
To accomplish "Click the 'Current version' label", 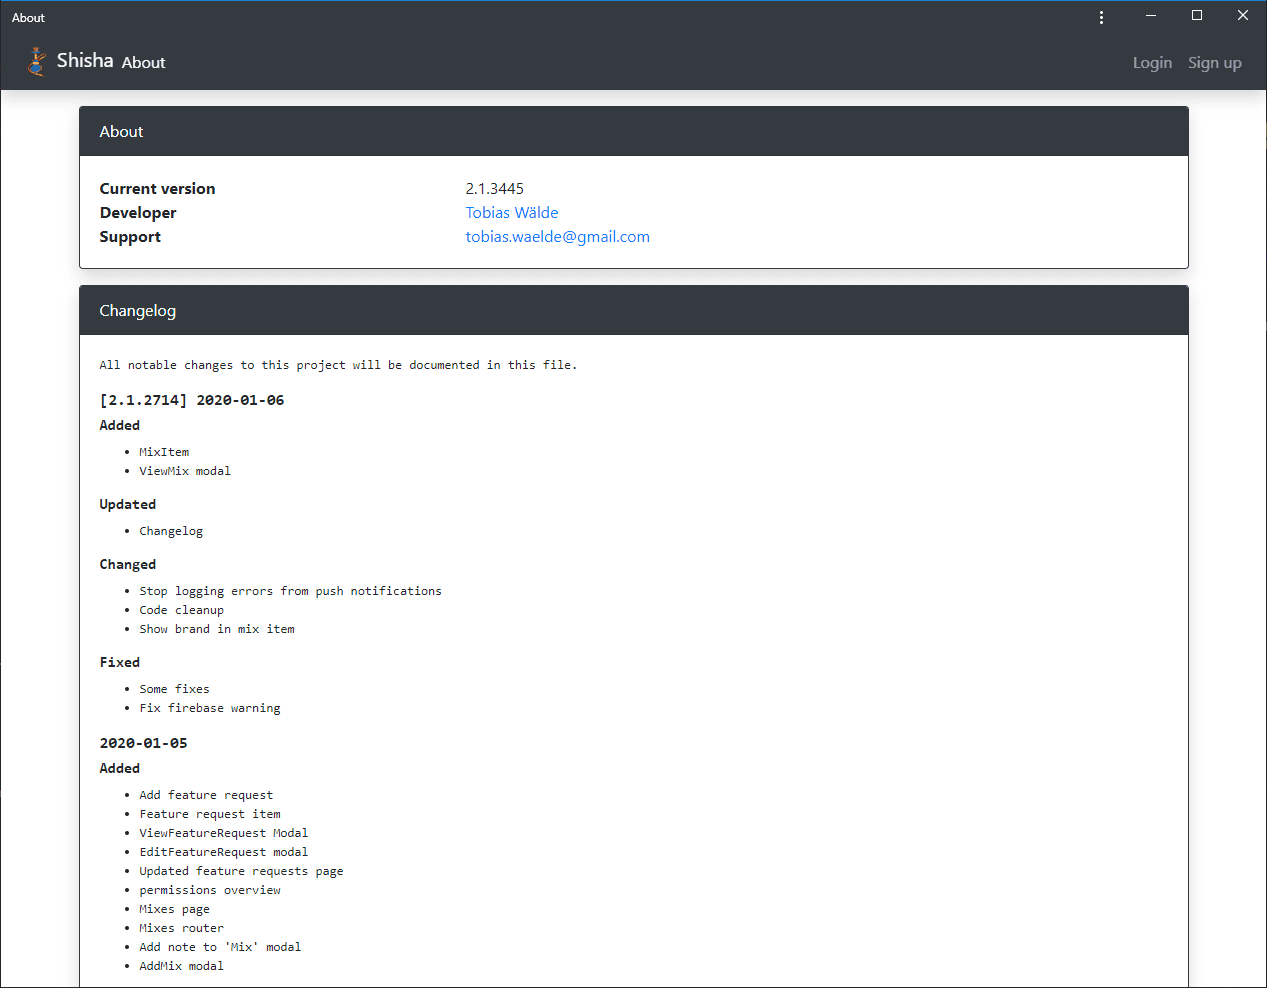I will pos(158,189).
